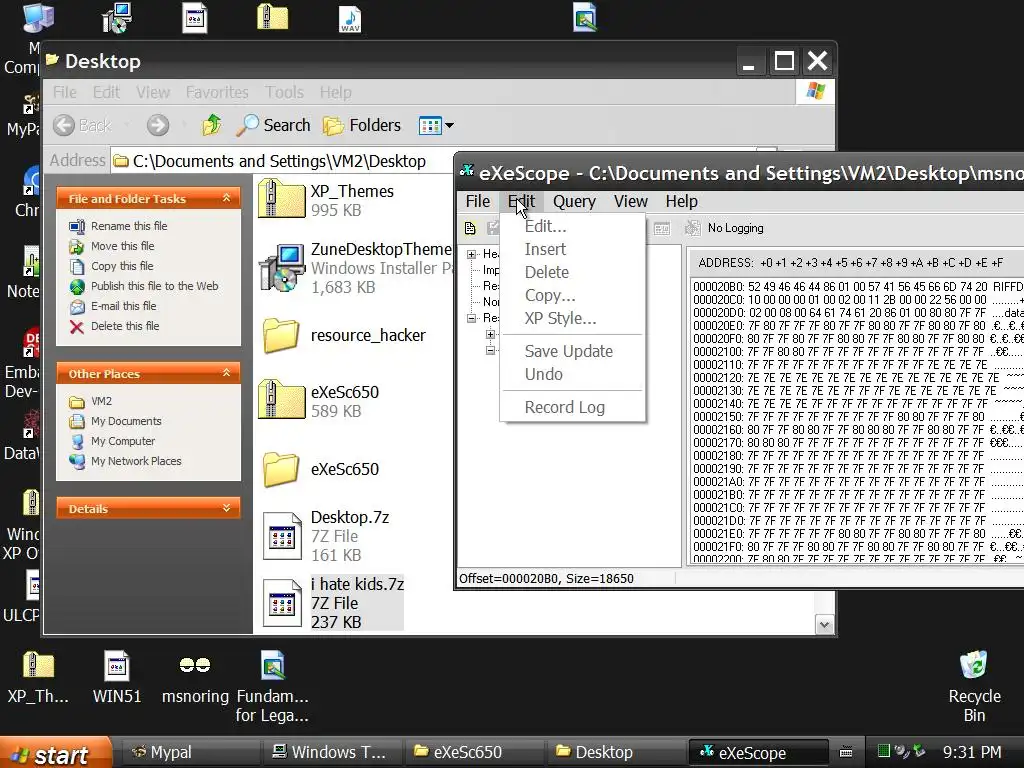Click the WAV file desktop icon at top
Screen dimensions: 1024x768
[x=350, y=19]
